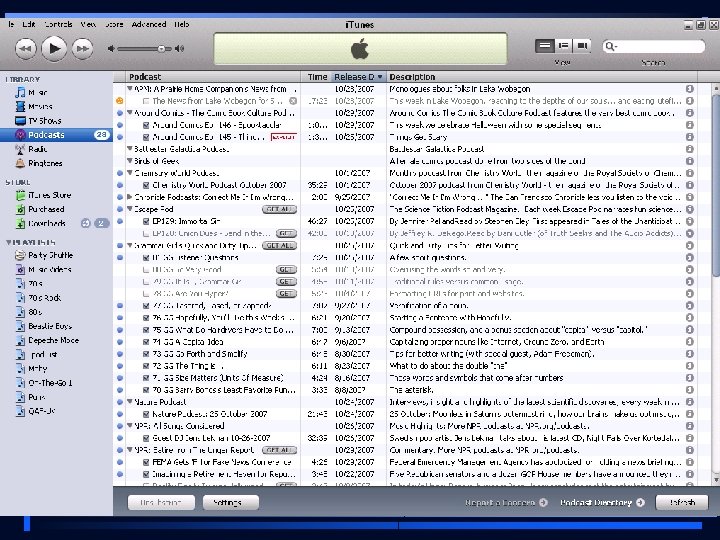Check The News from Lake Wobegon episode

tap(146, 101)
